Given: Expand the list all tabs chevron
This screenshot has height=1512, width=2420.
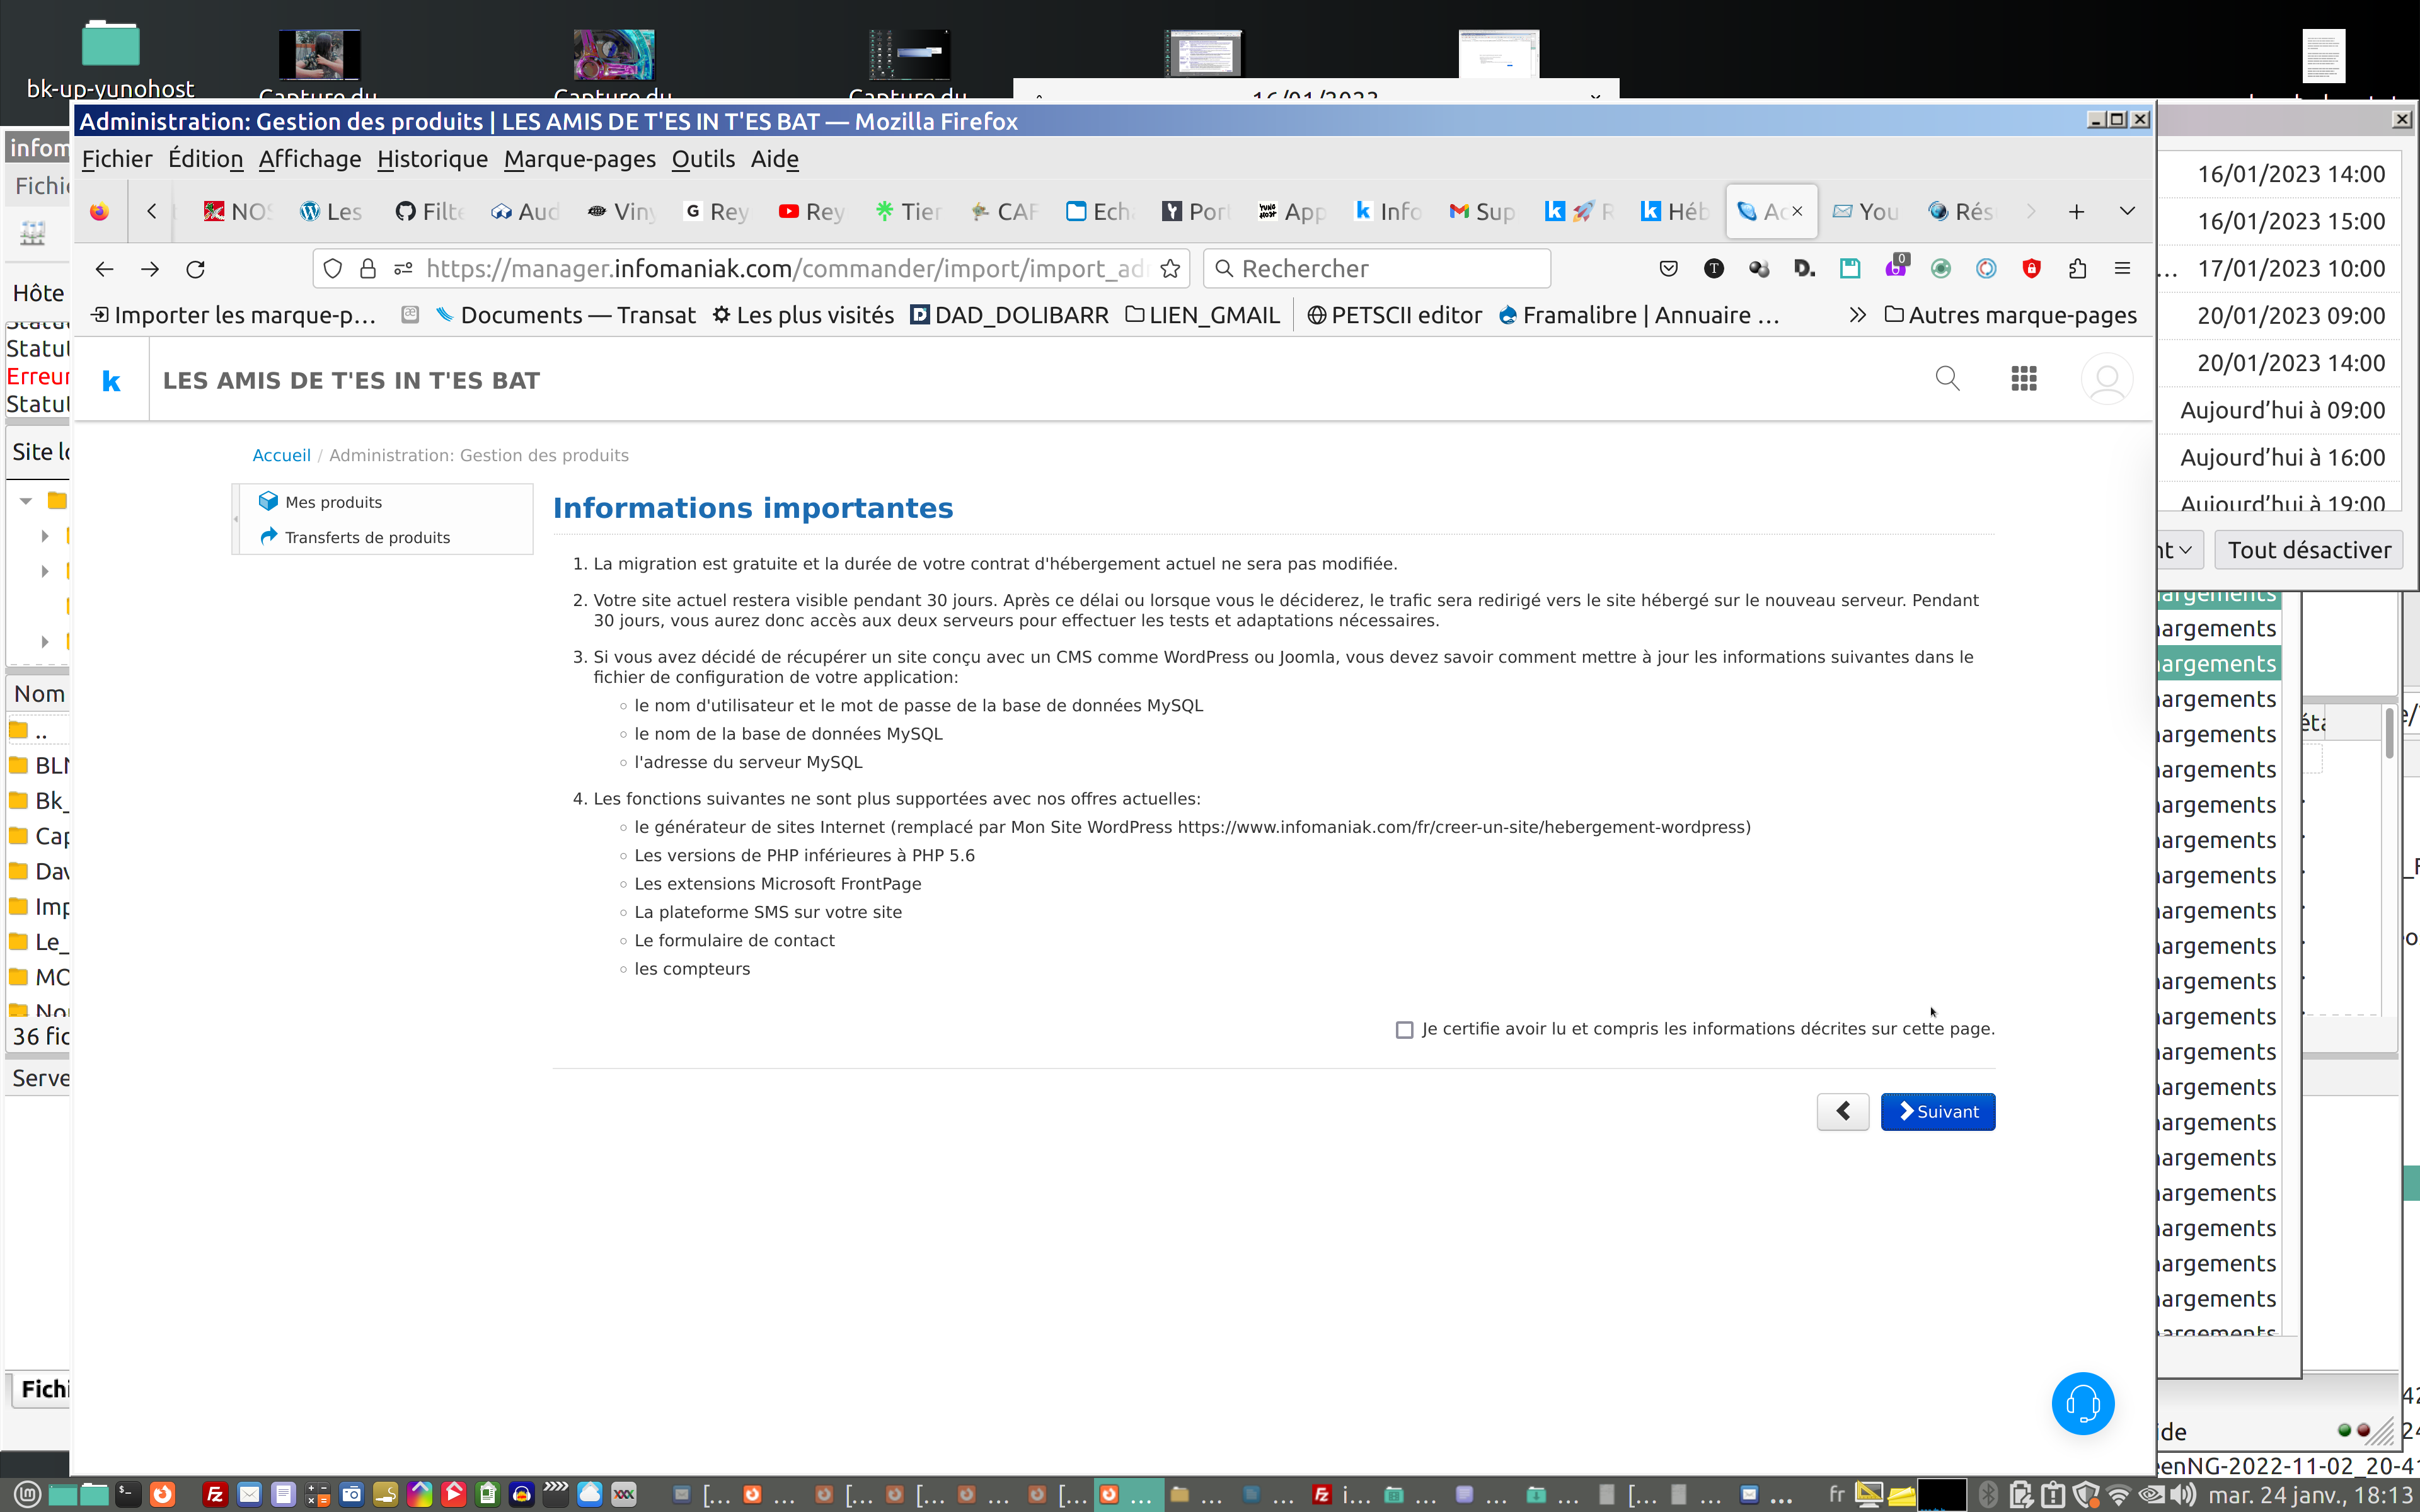Looking at the screenshot, I should pos(2127,211).
